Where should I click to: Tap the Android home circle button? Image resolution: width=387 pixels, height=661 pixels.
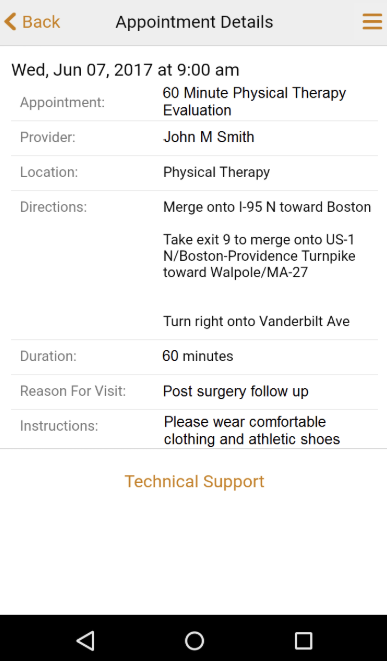(x=194, y=641)
